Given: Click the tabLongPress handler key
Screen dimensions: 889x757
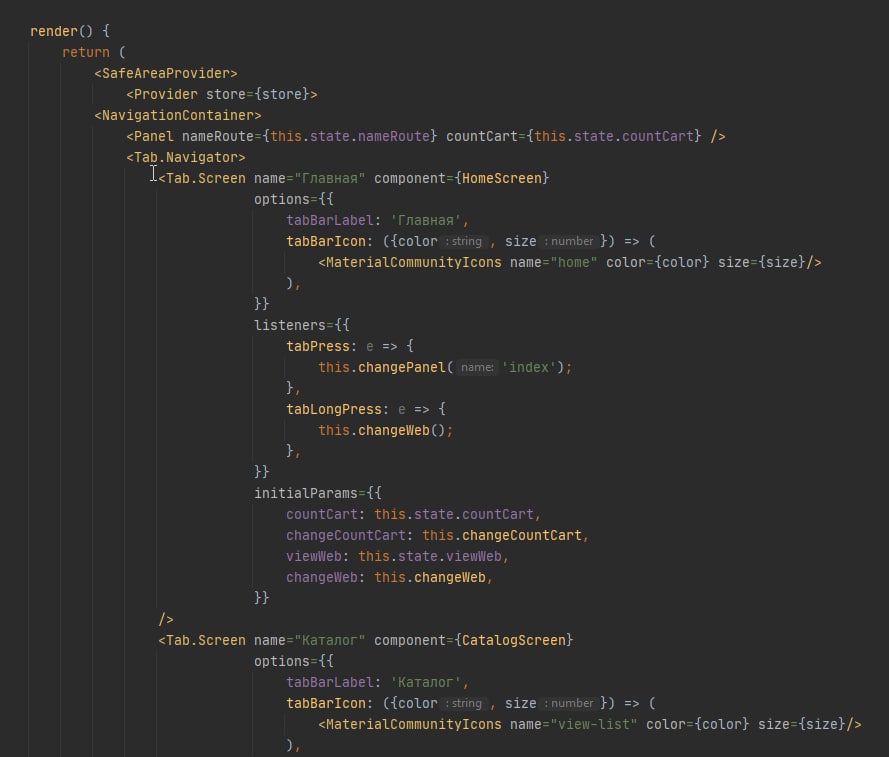Looking at the screenshot, I should point(334,409).
